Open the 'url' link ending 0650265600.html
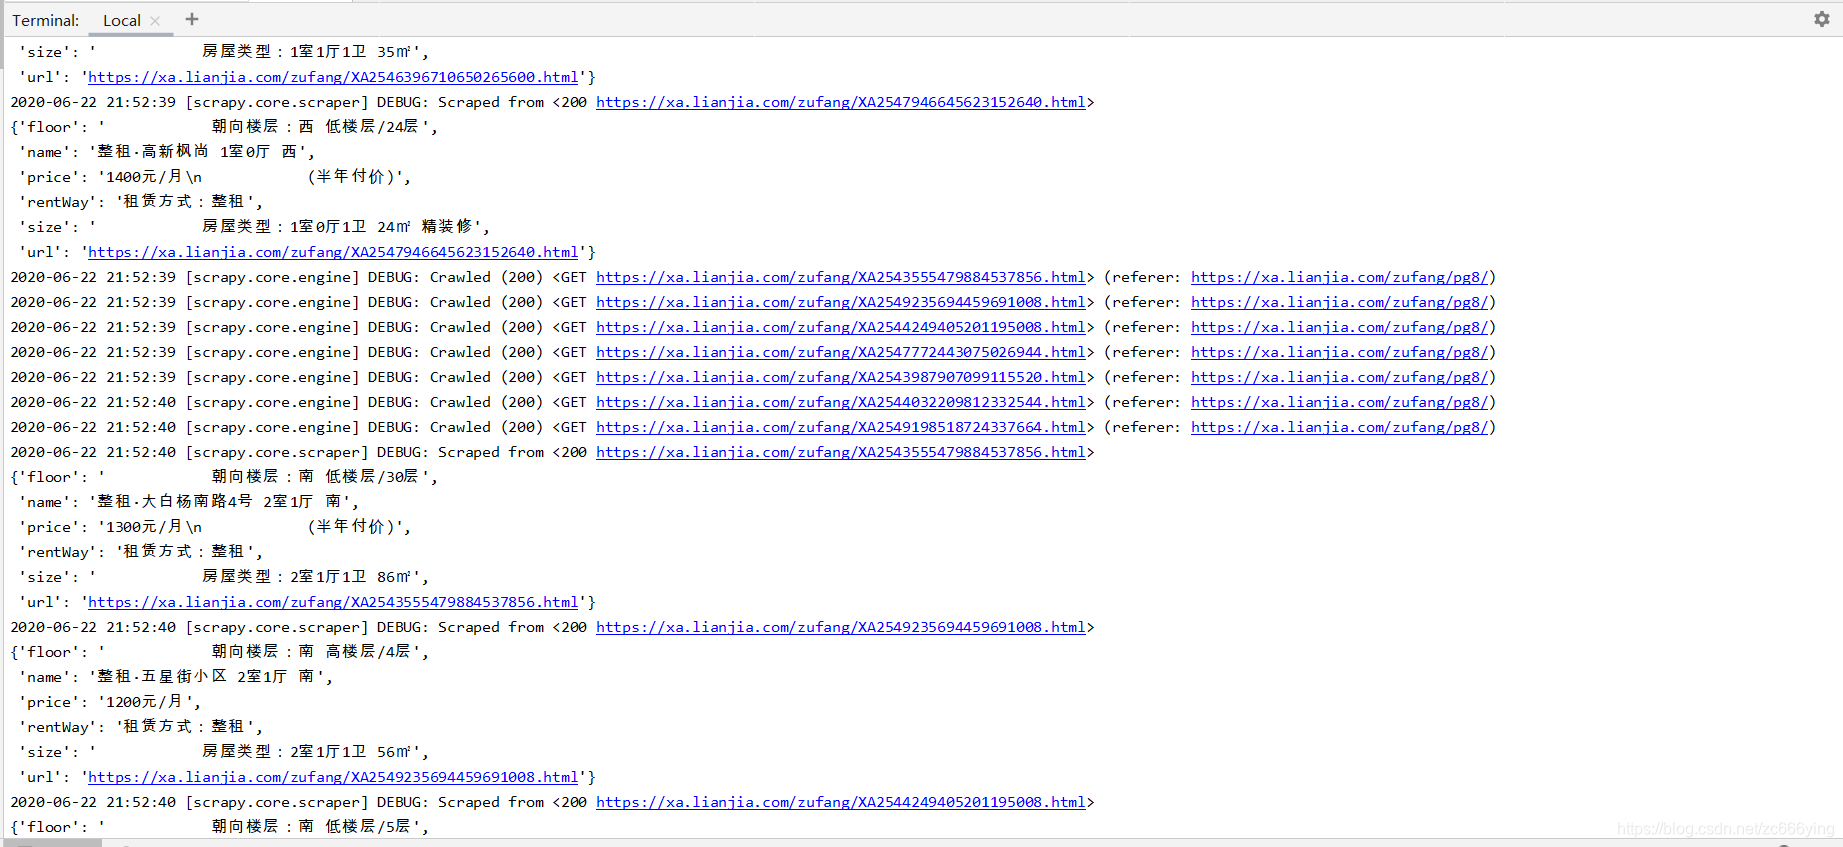This screenshot has height=847, width=1843. (333, 77)
